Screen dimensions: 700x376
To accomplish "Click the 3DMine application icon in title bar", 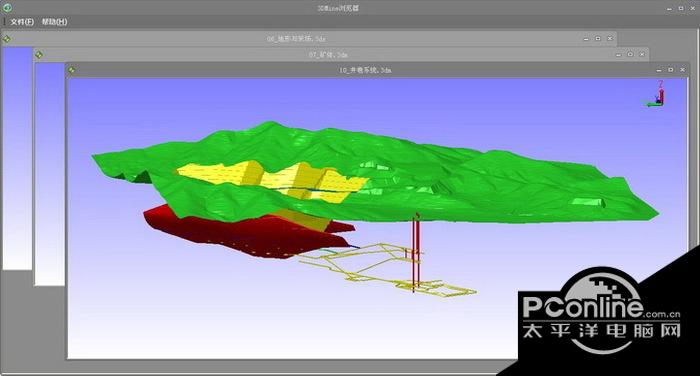I will coord(7,8).
